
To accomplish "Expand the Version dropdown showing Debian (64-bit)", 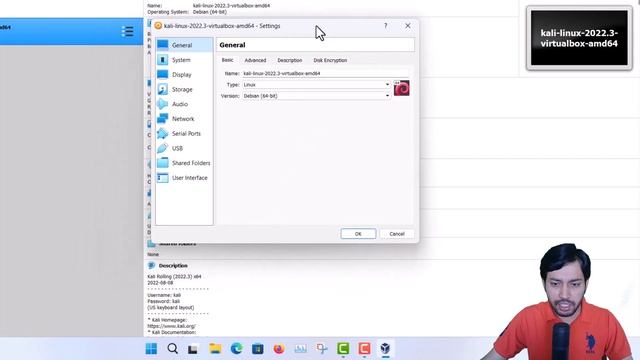I will 316,96.
